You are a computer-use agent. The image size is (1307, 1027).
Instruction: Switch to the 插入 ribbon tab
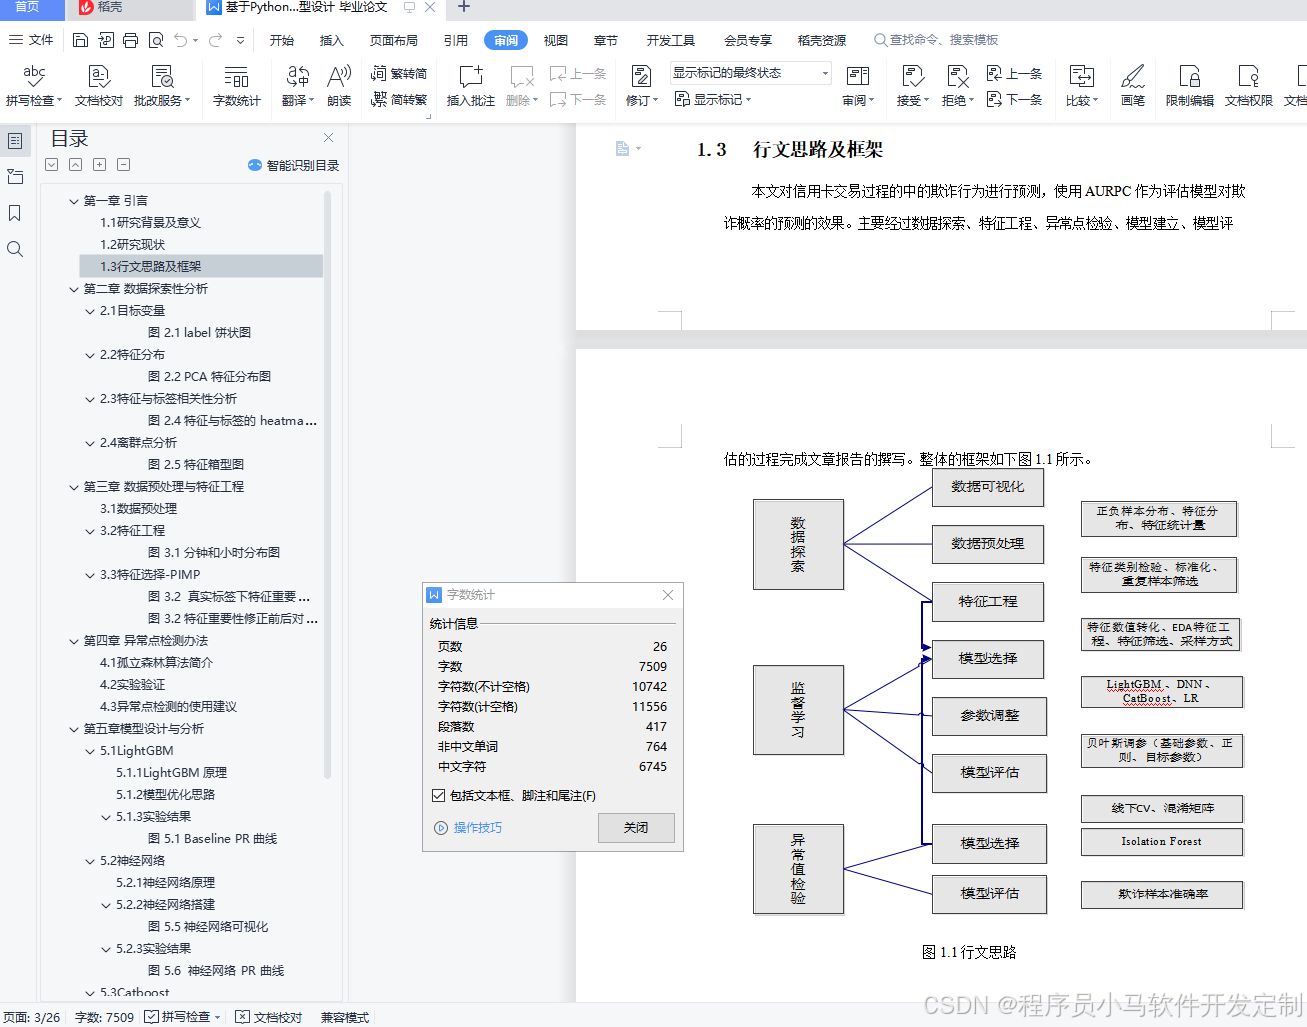(x=333, y=40)
